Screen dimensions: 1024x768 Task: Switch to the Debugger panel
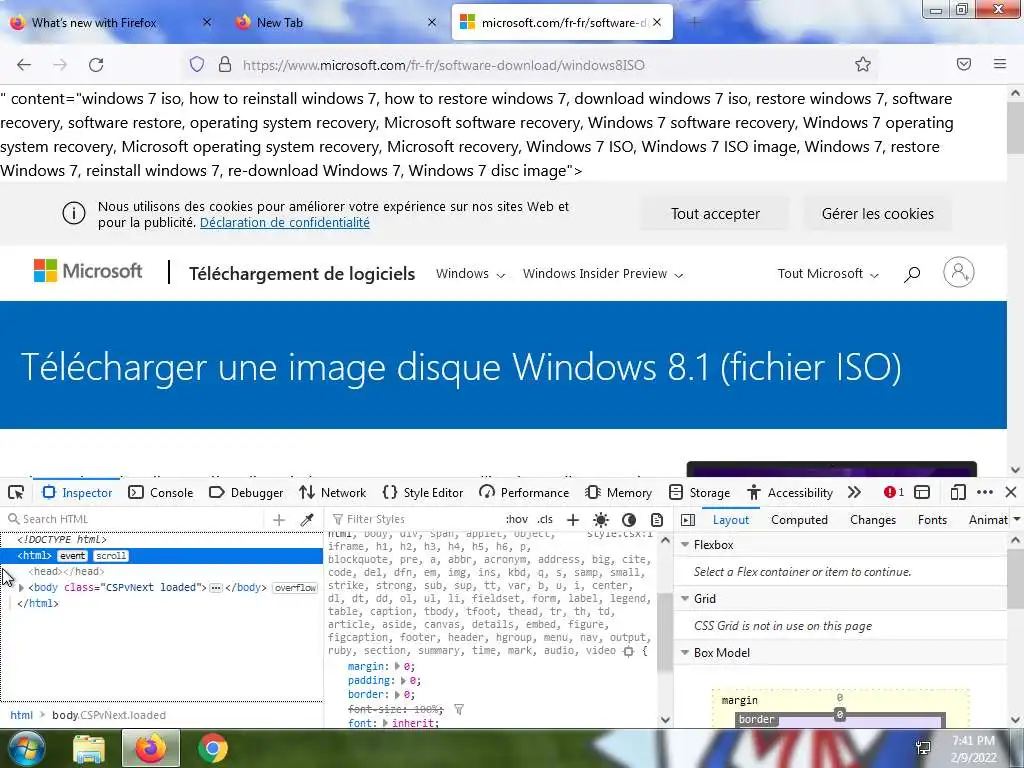(246, 492)
